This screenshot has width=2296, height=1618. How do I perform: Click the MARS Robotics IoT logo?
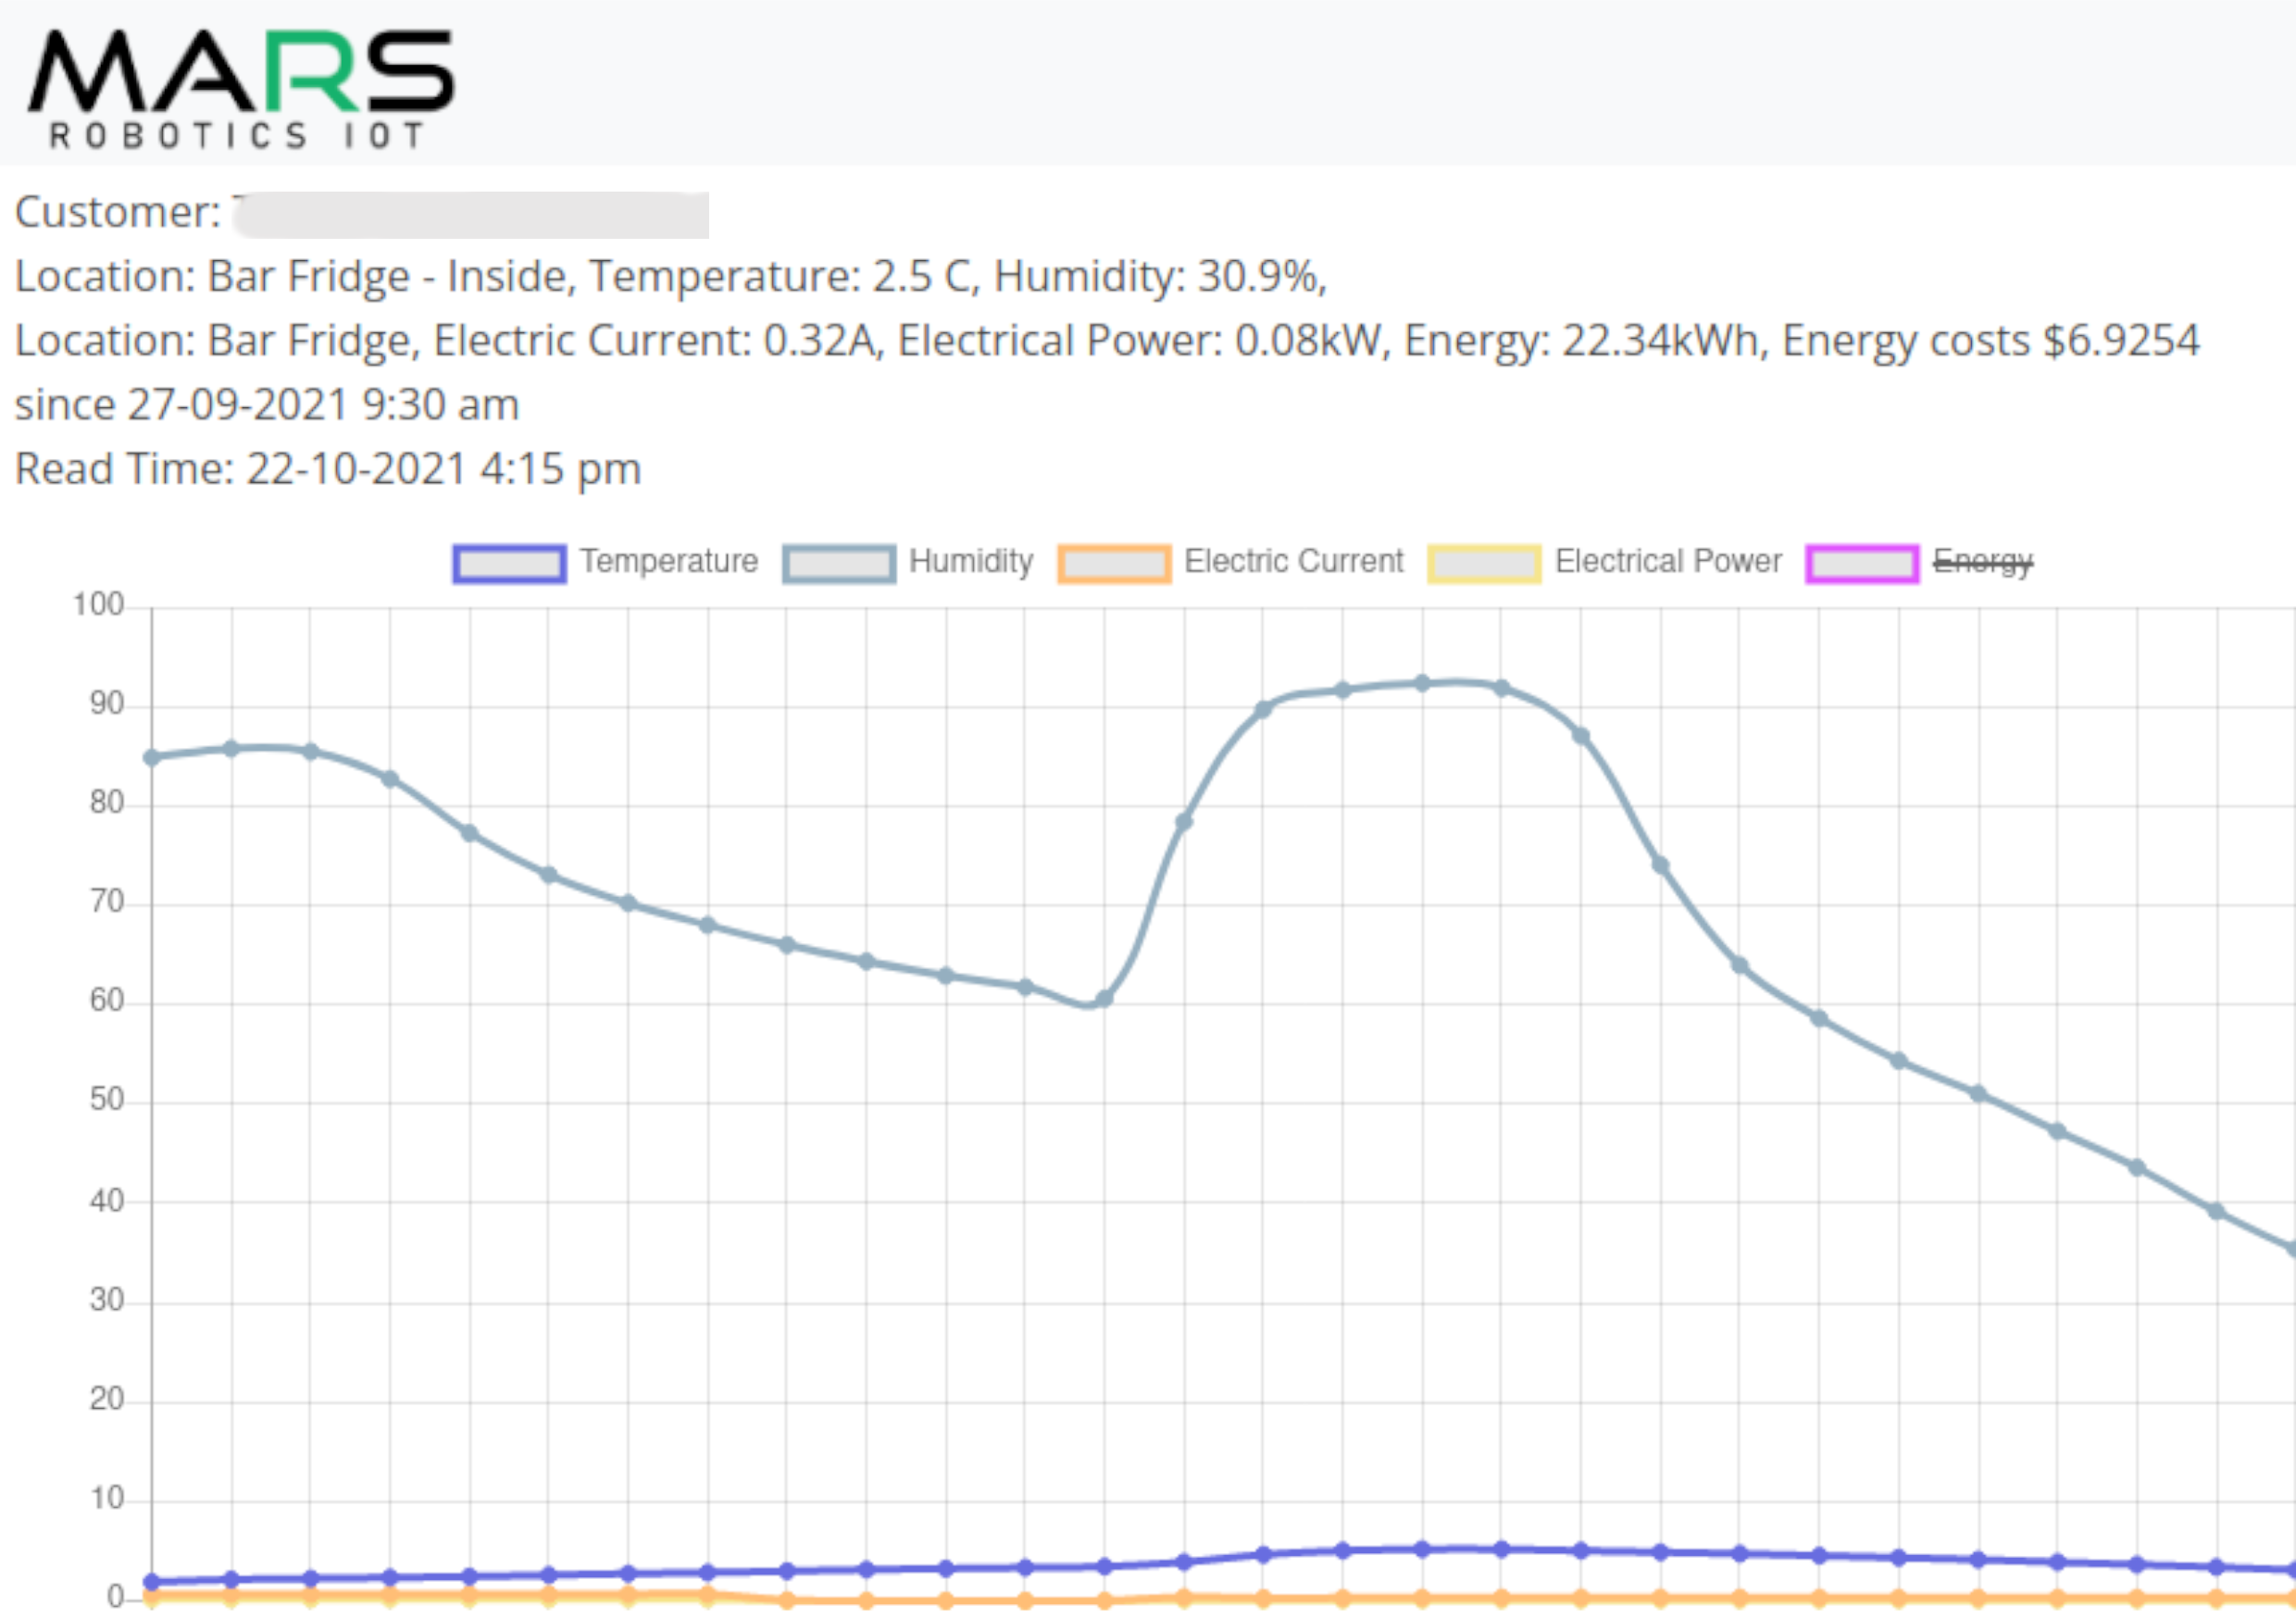tap(241, 88)
